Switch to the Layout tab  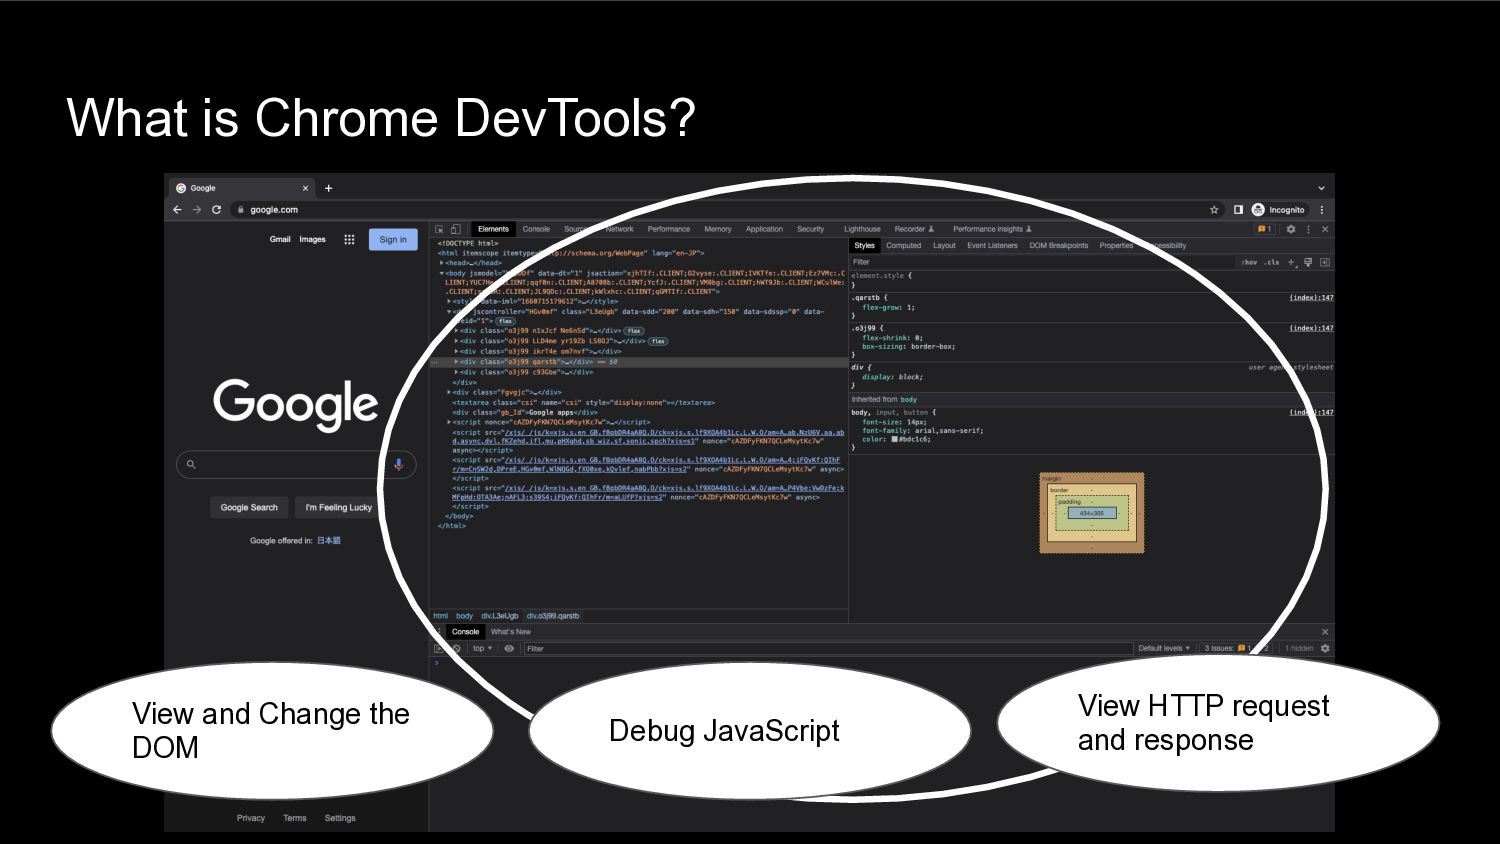(944, 245)
